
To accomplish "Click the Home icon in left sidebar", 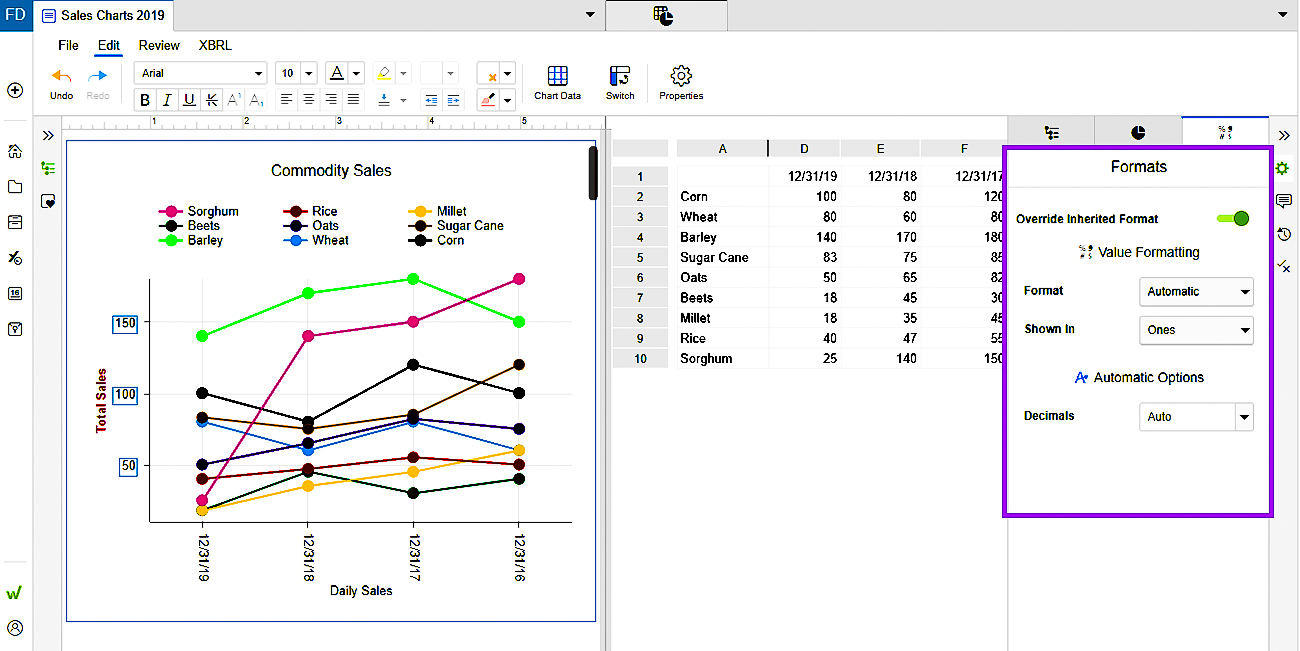I will pyautogui.click(x=15, y=151).
